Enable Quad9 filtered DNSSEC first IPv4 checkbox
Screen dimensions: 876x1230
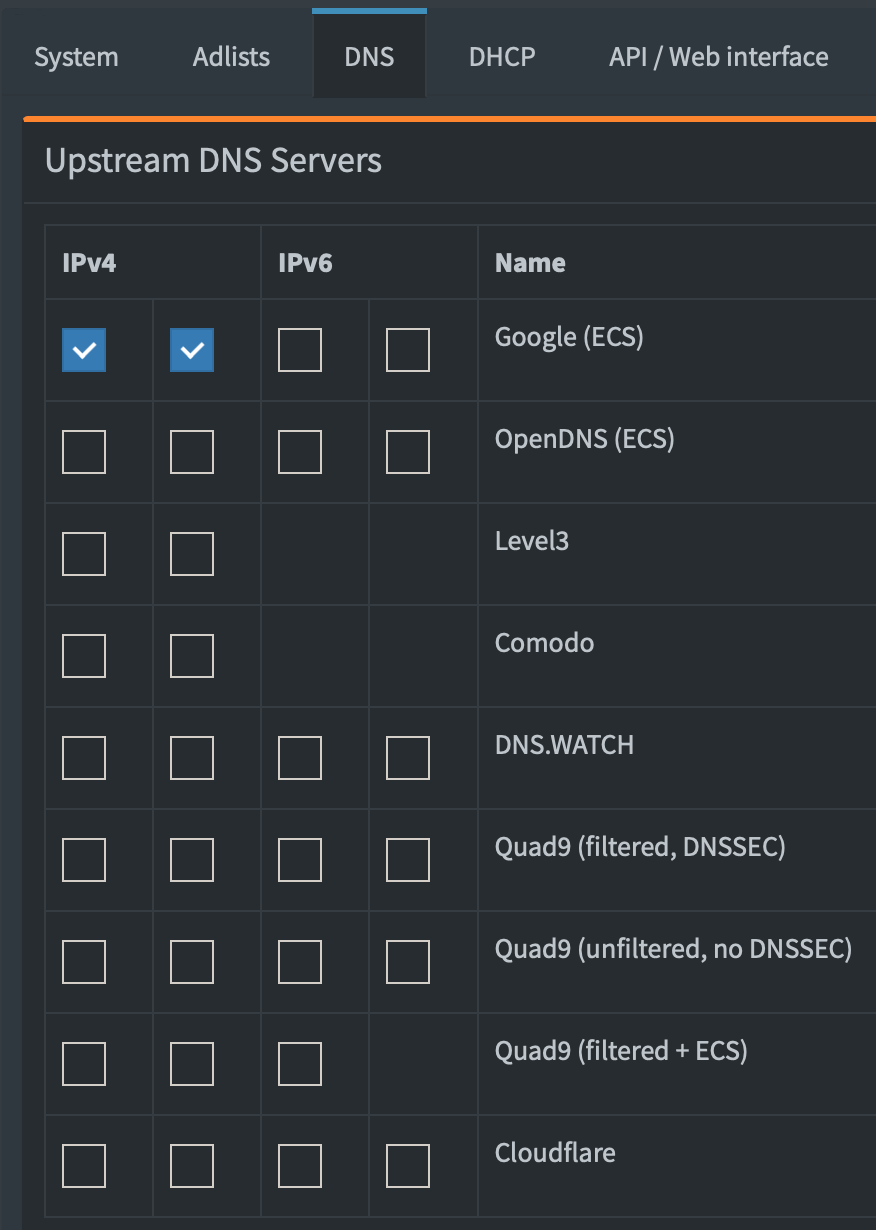pos(84,860)
